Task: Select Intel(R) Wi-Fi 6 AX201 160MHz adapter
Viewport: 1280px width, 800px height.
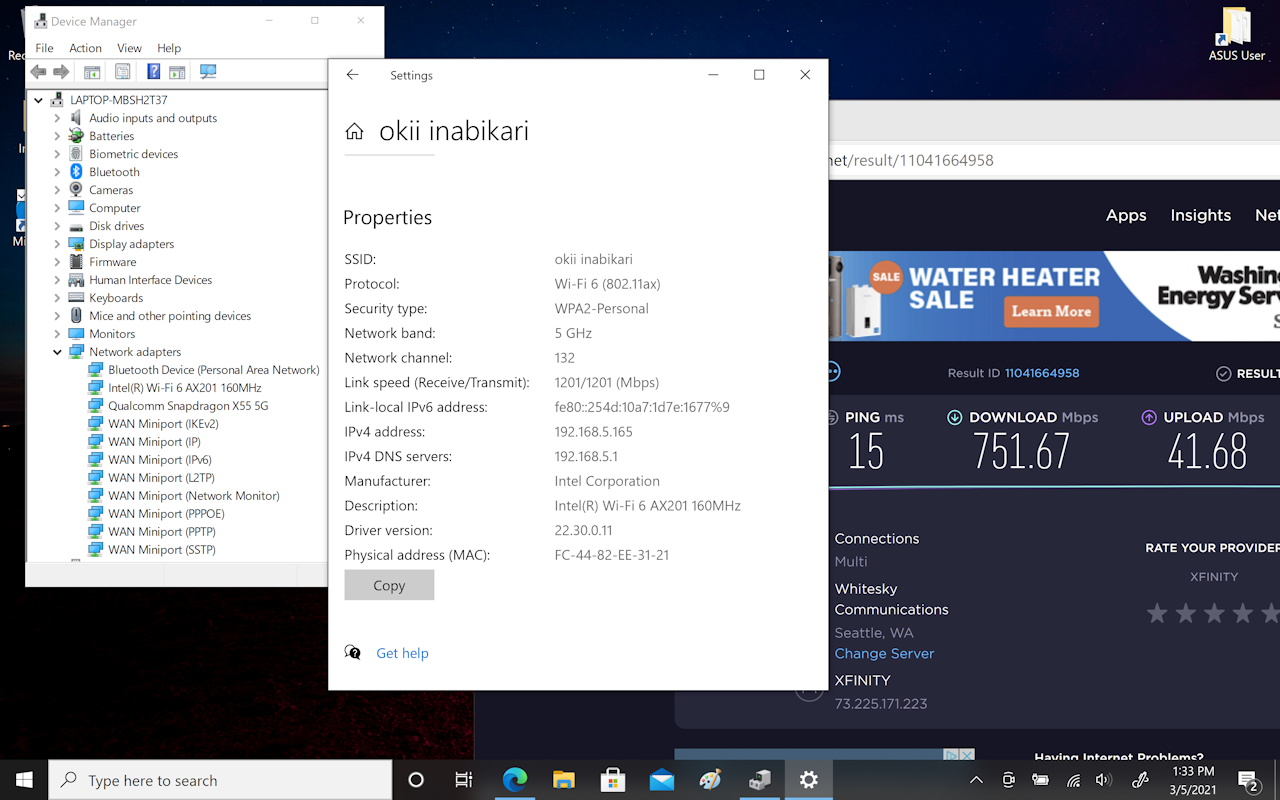Action: coord(185,388)
